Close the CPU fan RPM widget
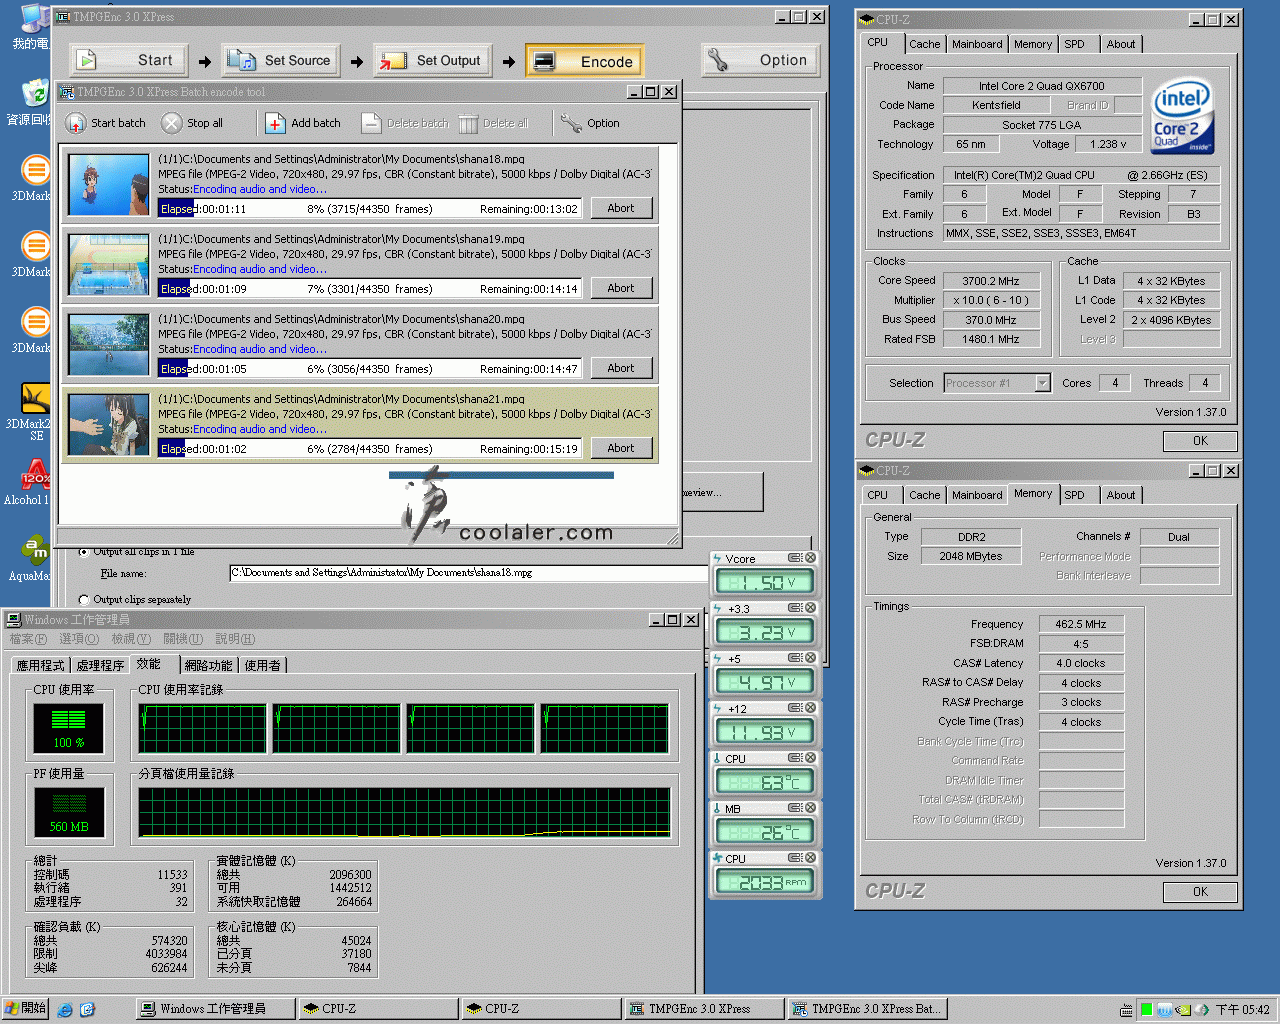Viewport: 1280px width, 1024px height. click(x=811, y=858)
